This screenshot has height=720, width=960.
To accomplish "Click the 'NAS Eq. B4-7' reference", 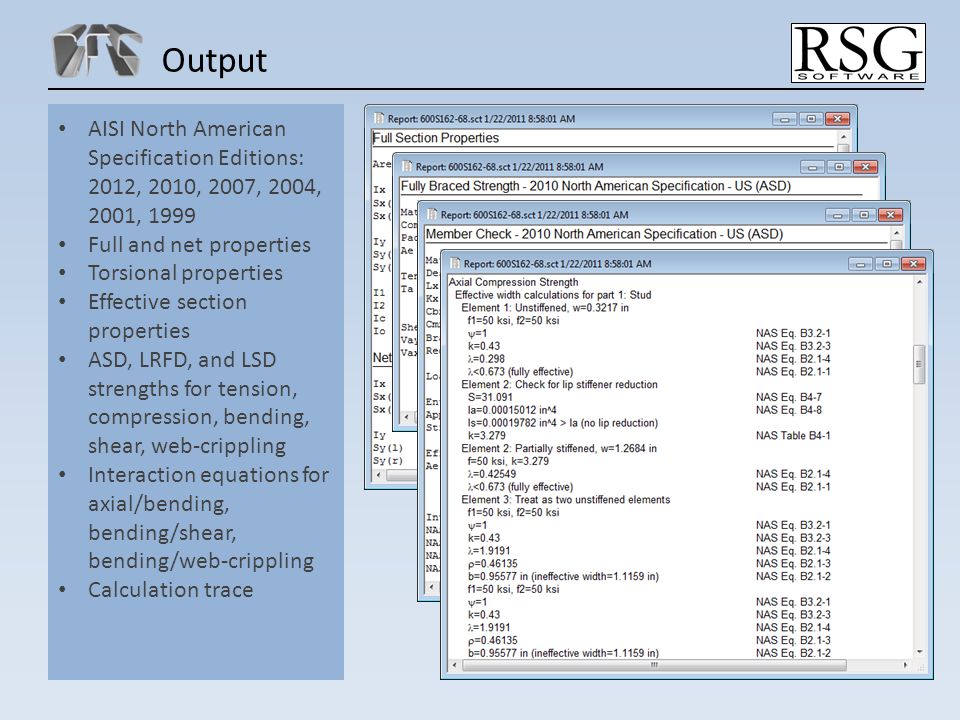I will (789, 397).
